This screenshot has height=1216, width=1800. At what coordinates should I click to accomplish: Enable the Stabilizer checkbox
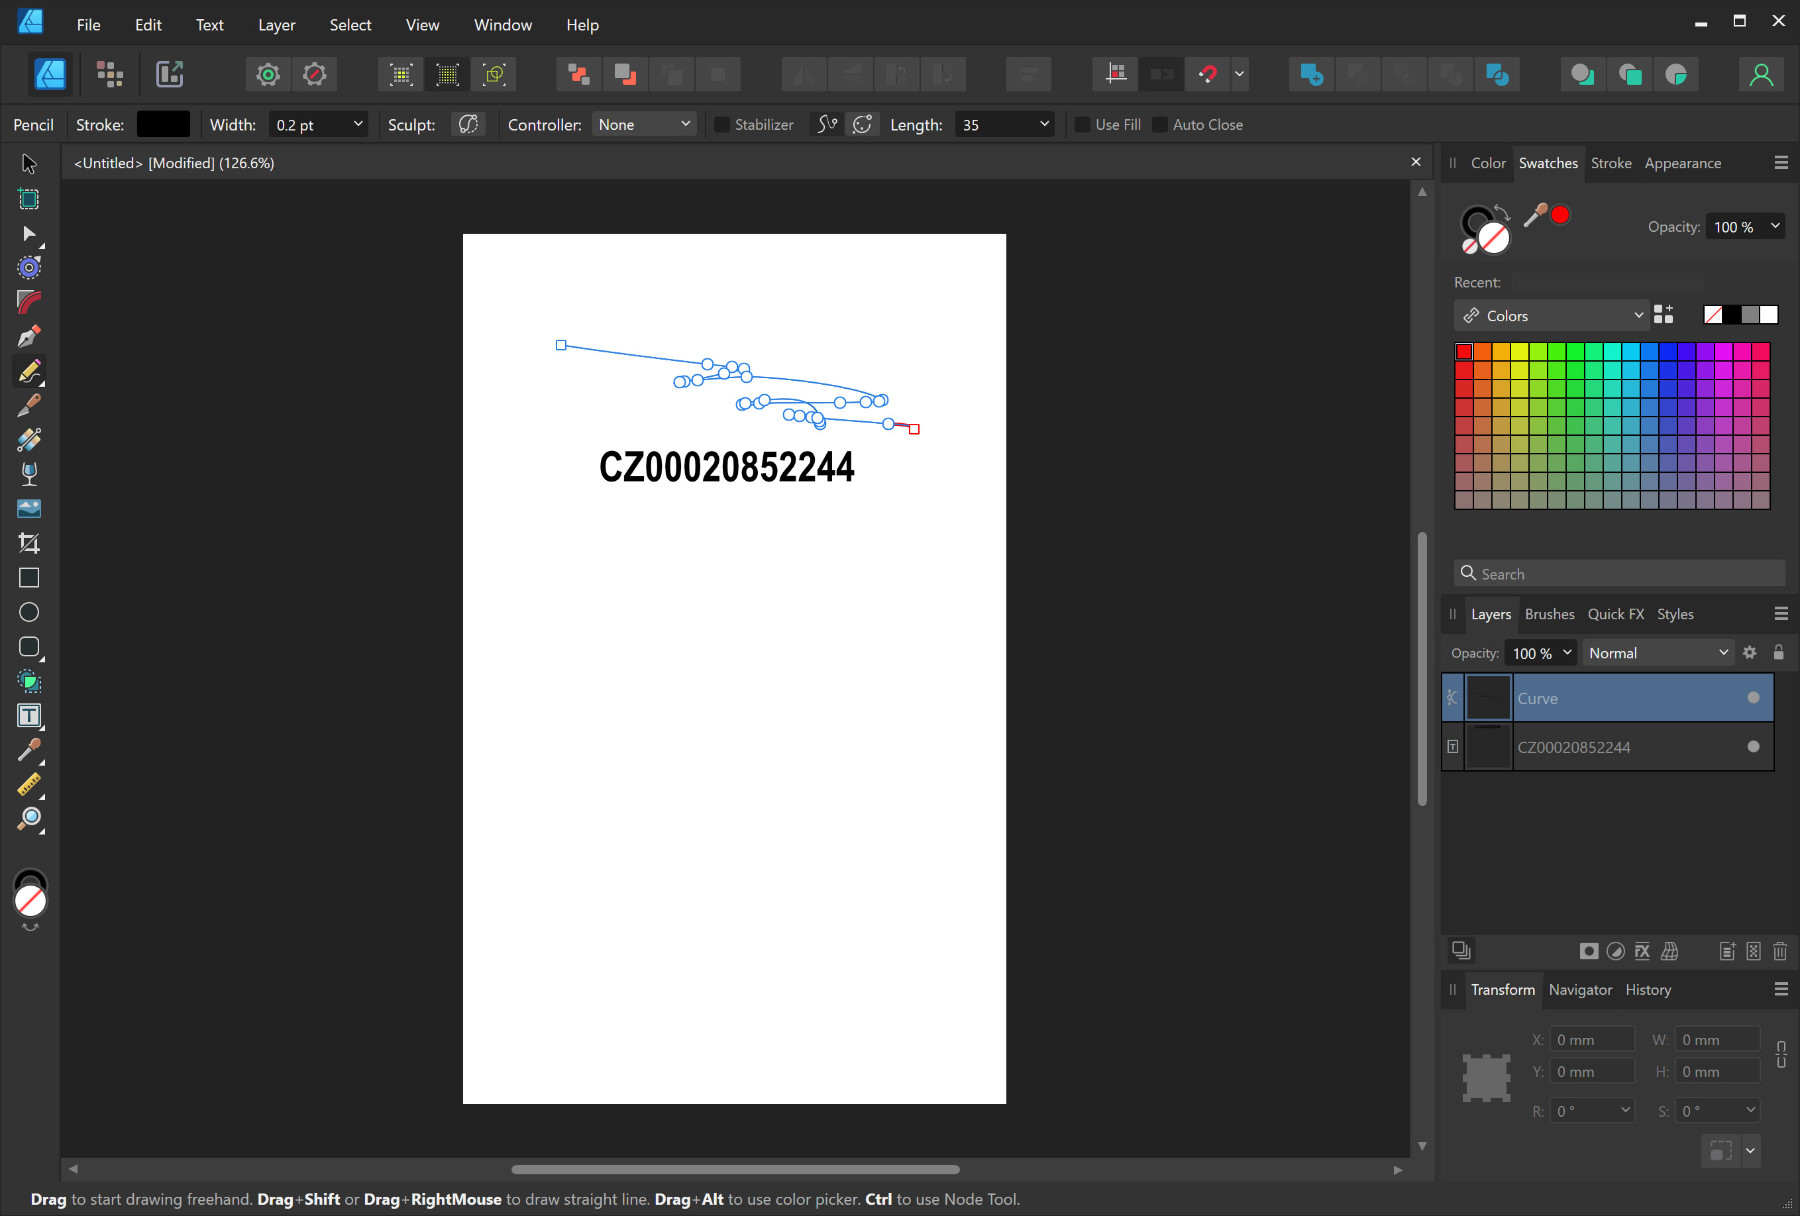pyautogui.click(x=722, y=125)
